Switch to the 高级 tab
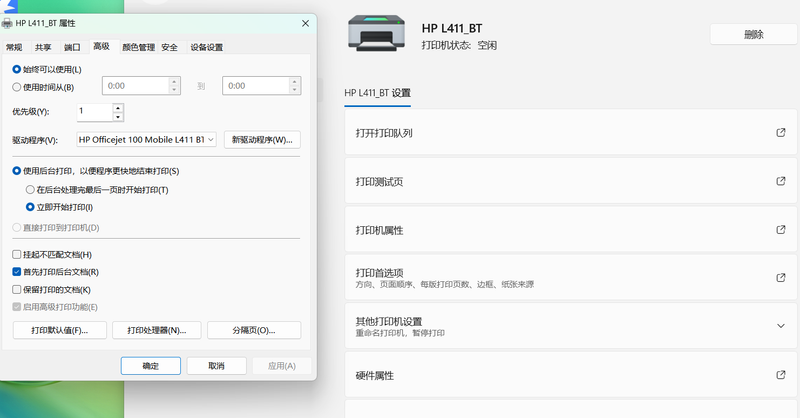This screenshot has height=418, width=800. click(x=102, y=46)
